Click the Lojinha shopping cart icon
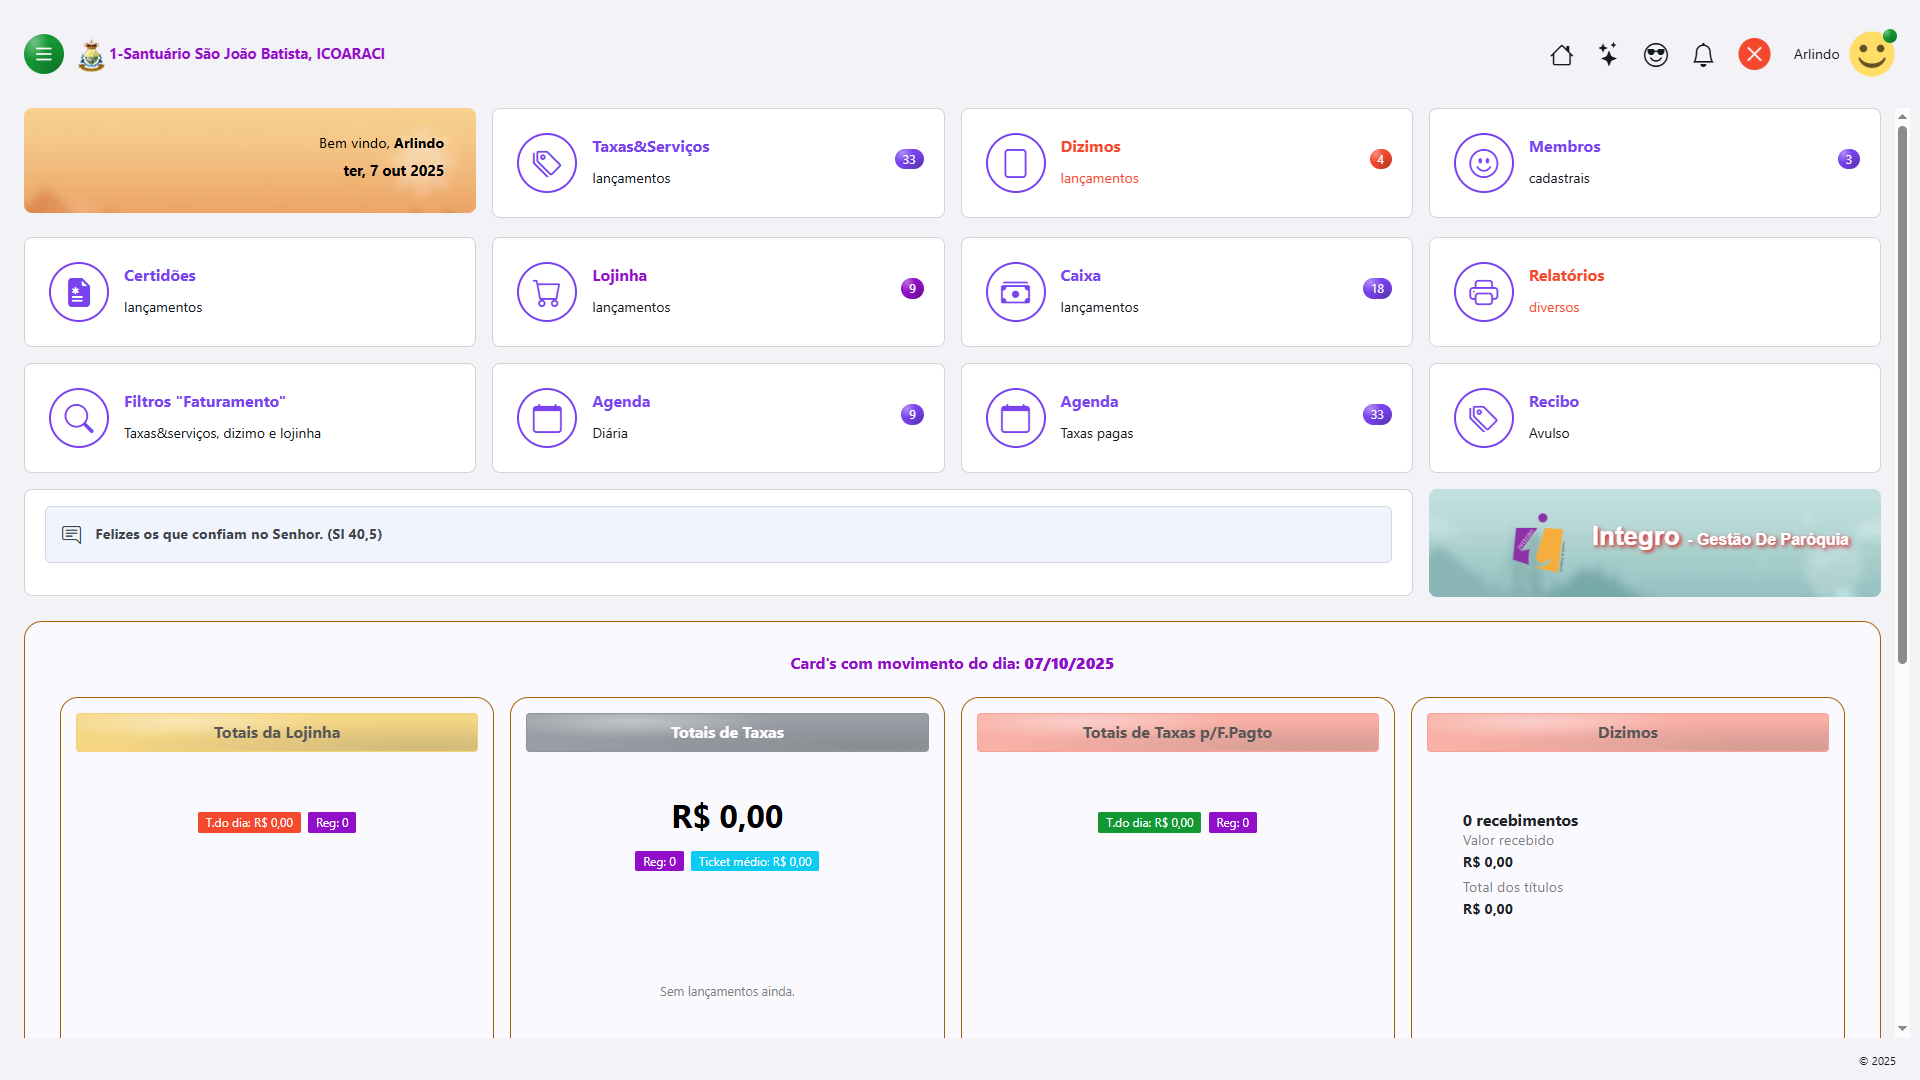This screenshot has height=1080, width=1920. tap(547, 292)
